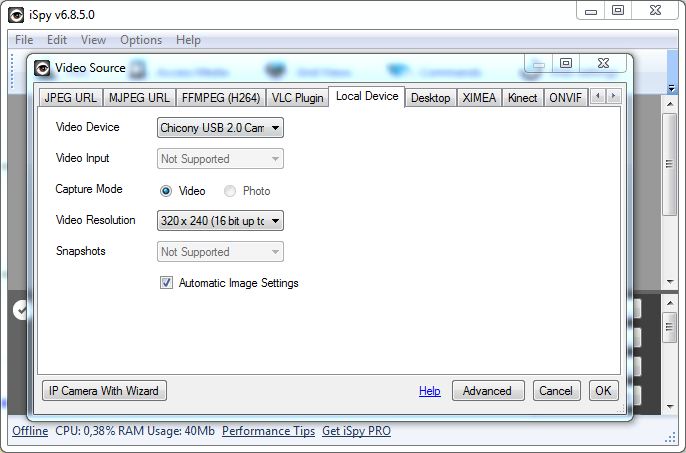This screenshot has height=453, width=686.
Task: Switch to the JPEG URL tab
Action: (70, 98)
